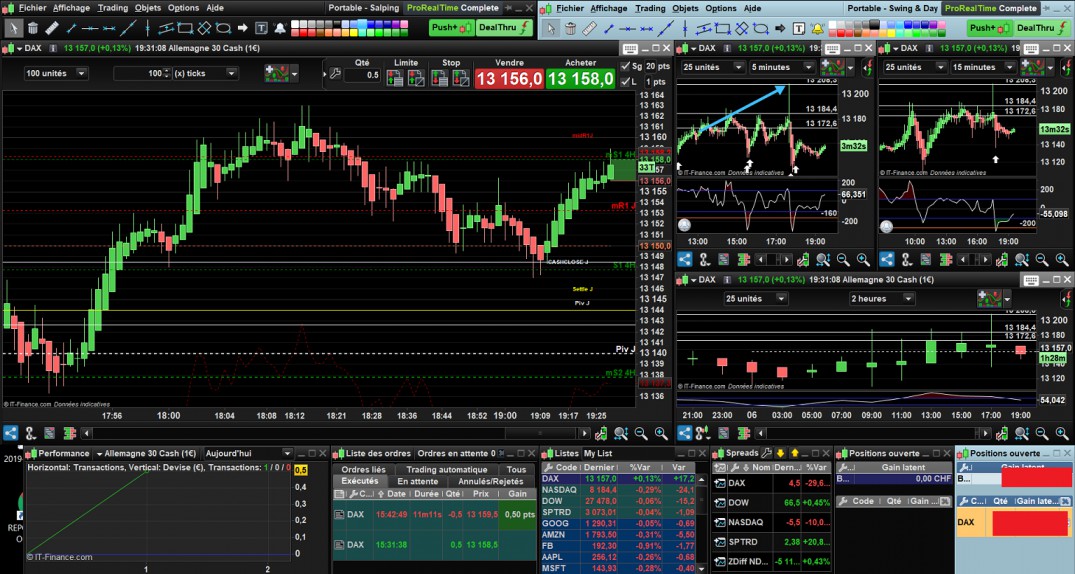1075x574 pixels.
Task: Toggle the Sg checkbox
Action: (x=626, y=66)
